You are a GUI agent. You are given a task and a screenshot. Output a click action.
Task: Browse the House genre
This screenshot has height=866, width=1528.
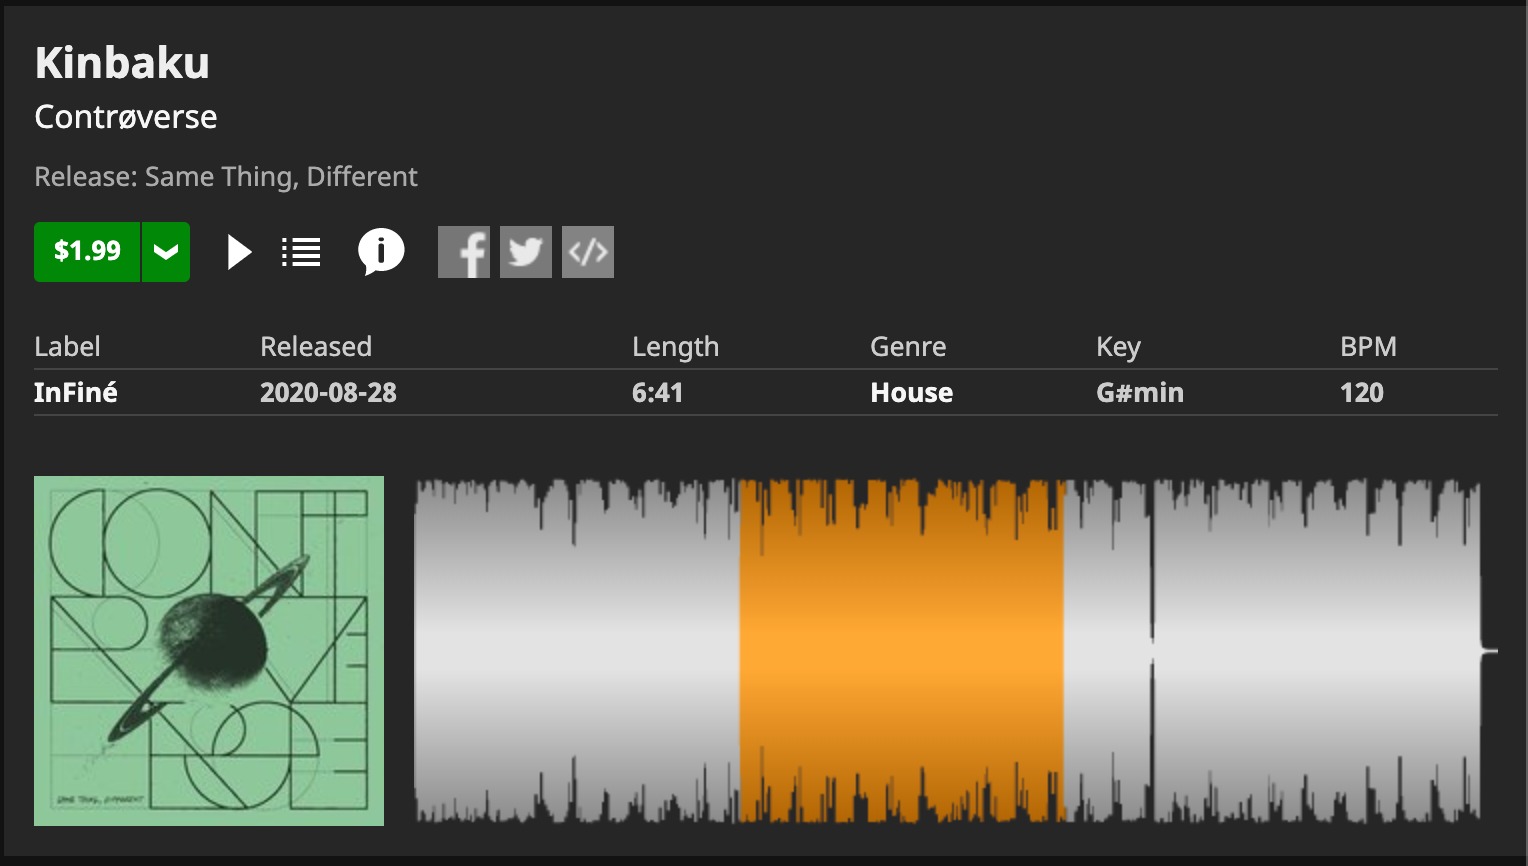pyautogui.click(x=911, y=393)
